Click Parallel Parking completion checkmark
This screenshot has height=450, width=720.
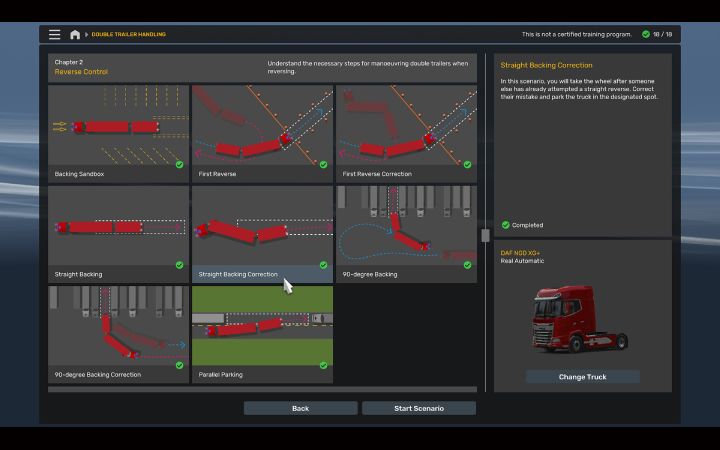tap(323, 365)
